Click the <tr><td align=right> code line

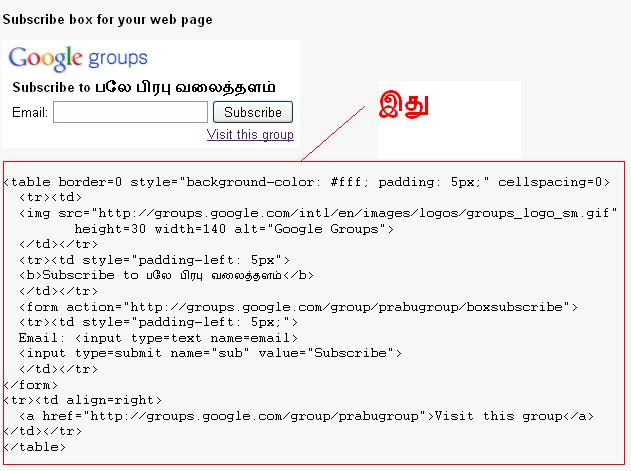82,400
